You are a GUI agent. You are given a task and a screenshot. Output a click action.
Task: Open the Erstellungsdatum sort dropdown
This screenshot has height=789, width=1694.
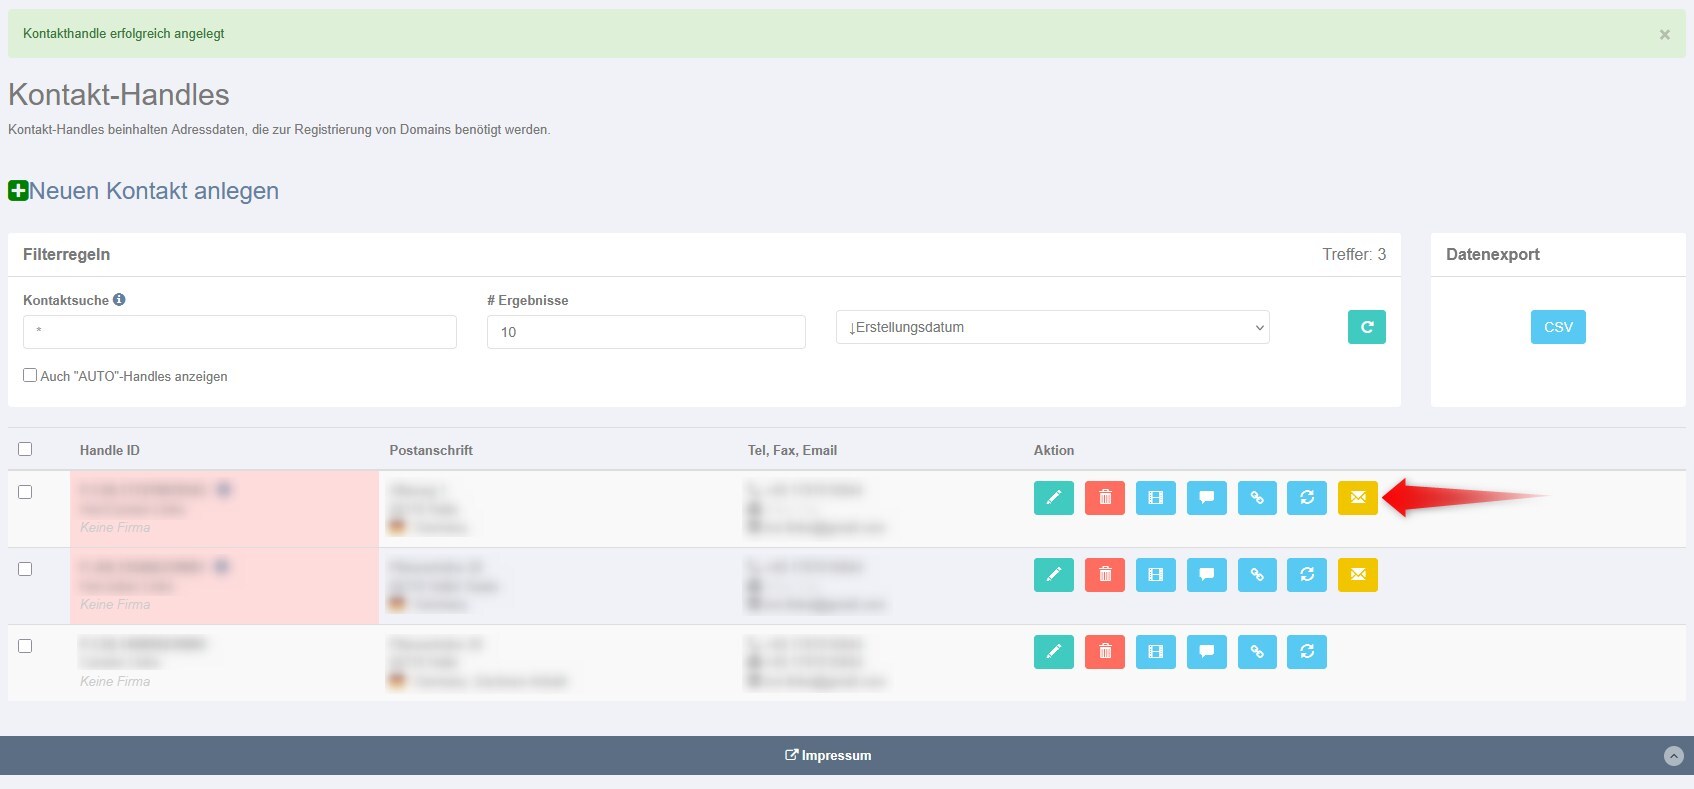coord(1052,328)
